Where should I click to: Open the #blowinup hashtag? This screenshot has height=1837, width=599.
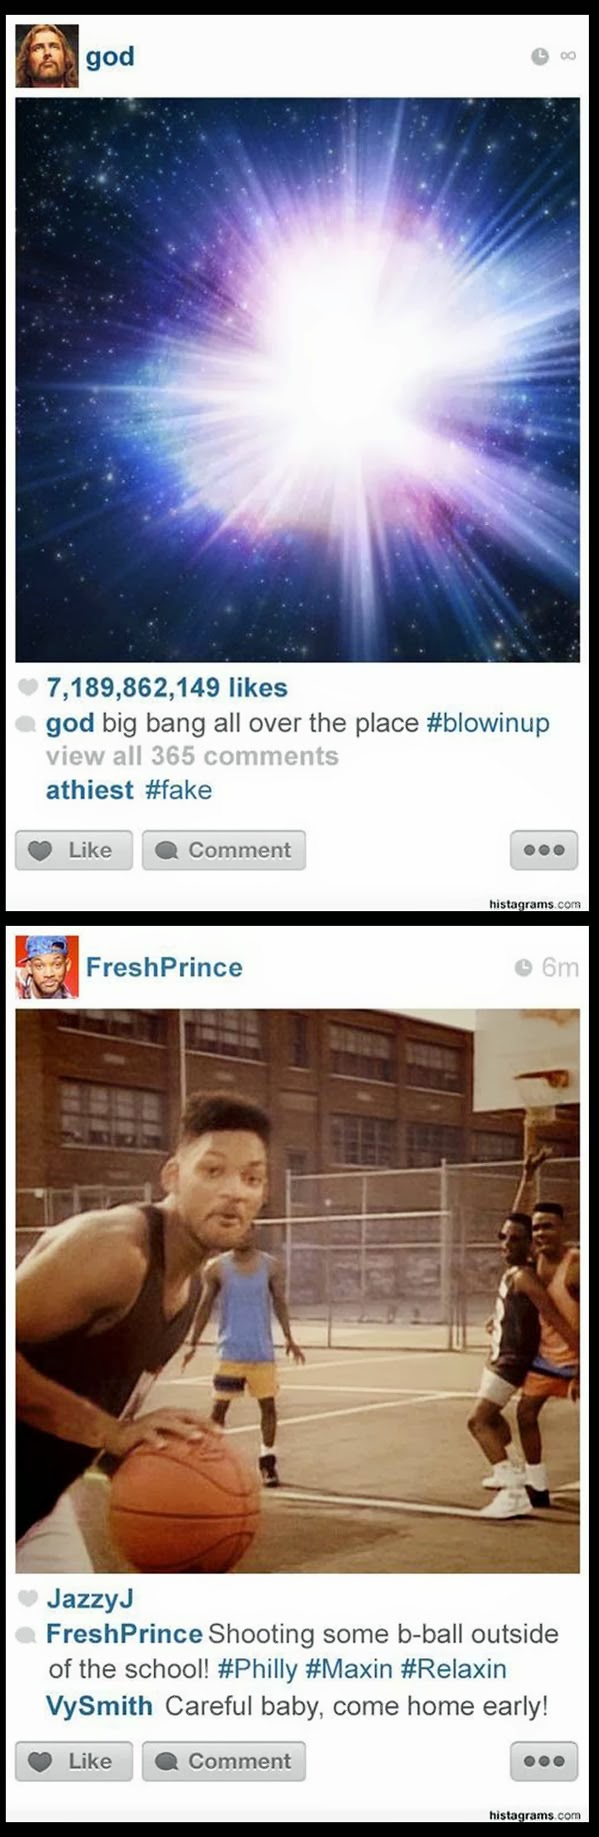point(488,723)
